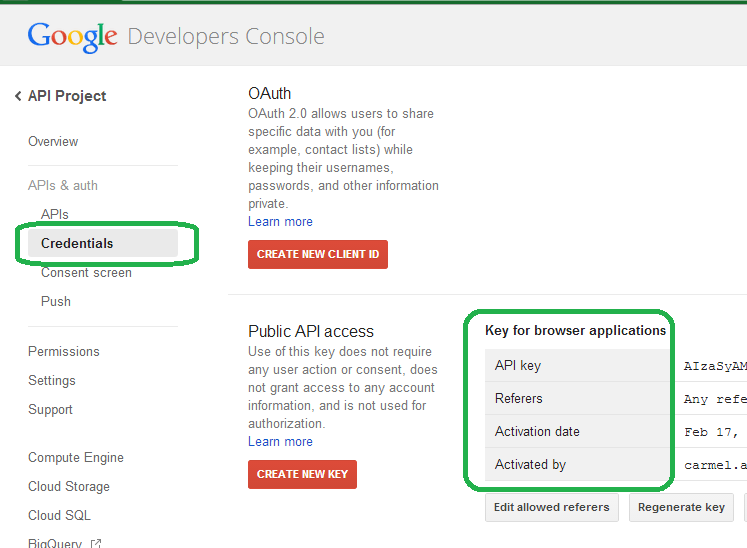Open Learn more link under OAuth
Screen dimensions: 747x548
click(280, 222)
